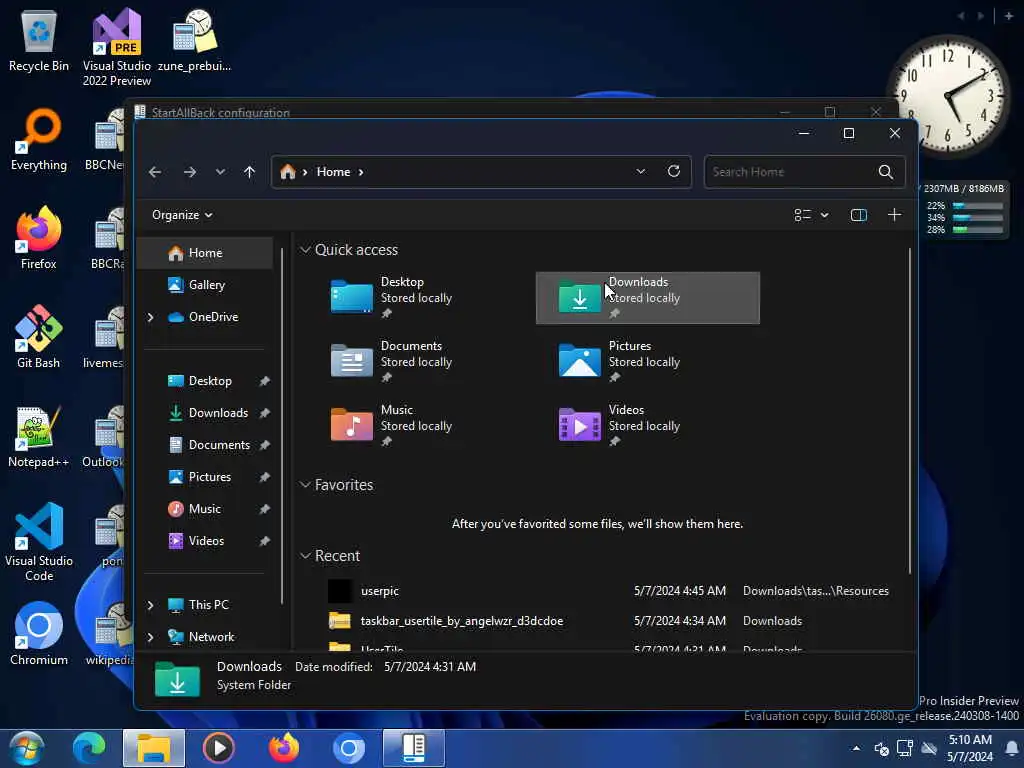The width and height of the screenshot is (1024, 768).
Task: Refresh the Home folder view
Action: tap(674, 171)
